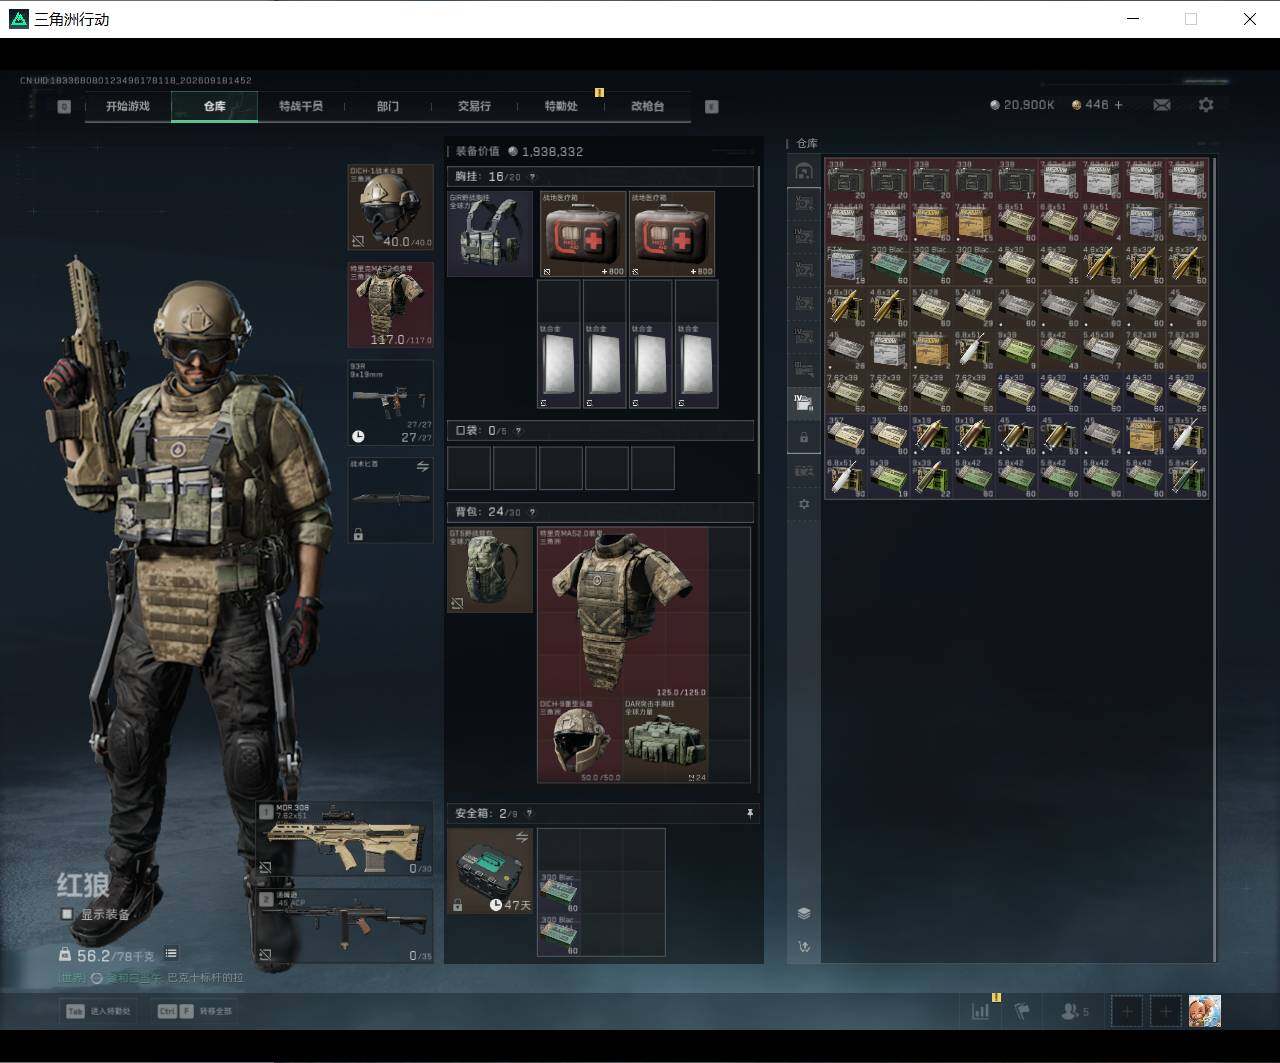This screenshot has height=1063, width=1280.
Task: Click the E right navigation key icon
Action: [x=712, y=106]
